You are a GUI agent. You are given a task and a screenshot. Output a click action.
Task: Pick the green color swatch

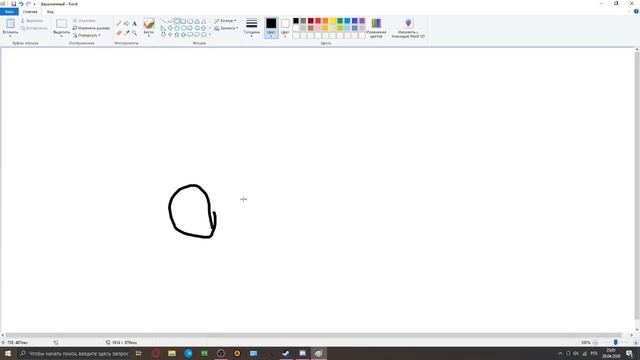click(x=340, y=21)
